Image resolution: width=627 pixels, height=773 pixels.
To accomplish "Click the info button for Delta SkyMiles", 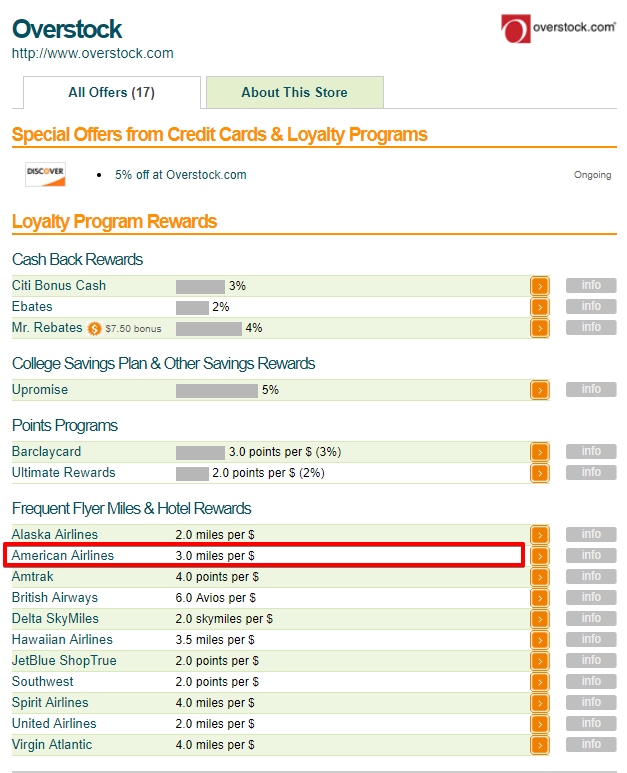I will coord(591,618).
